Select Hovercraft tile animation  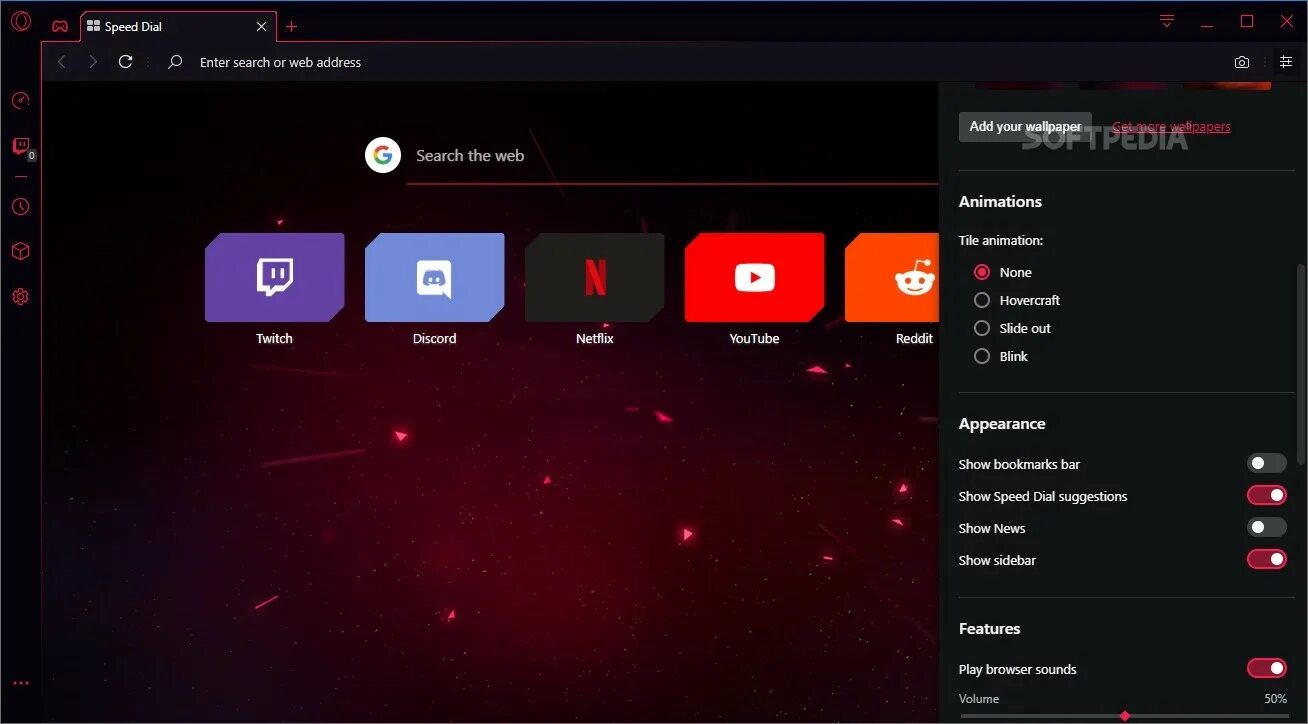tap(982, 300)
